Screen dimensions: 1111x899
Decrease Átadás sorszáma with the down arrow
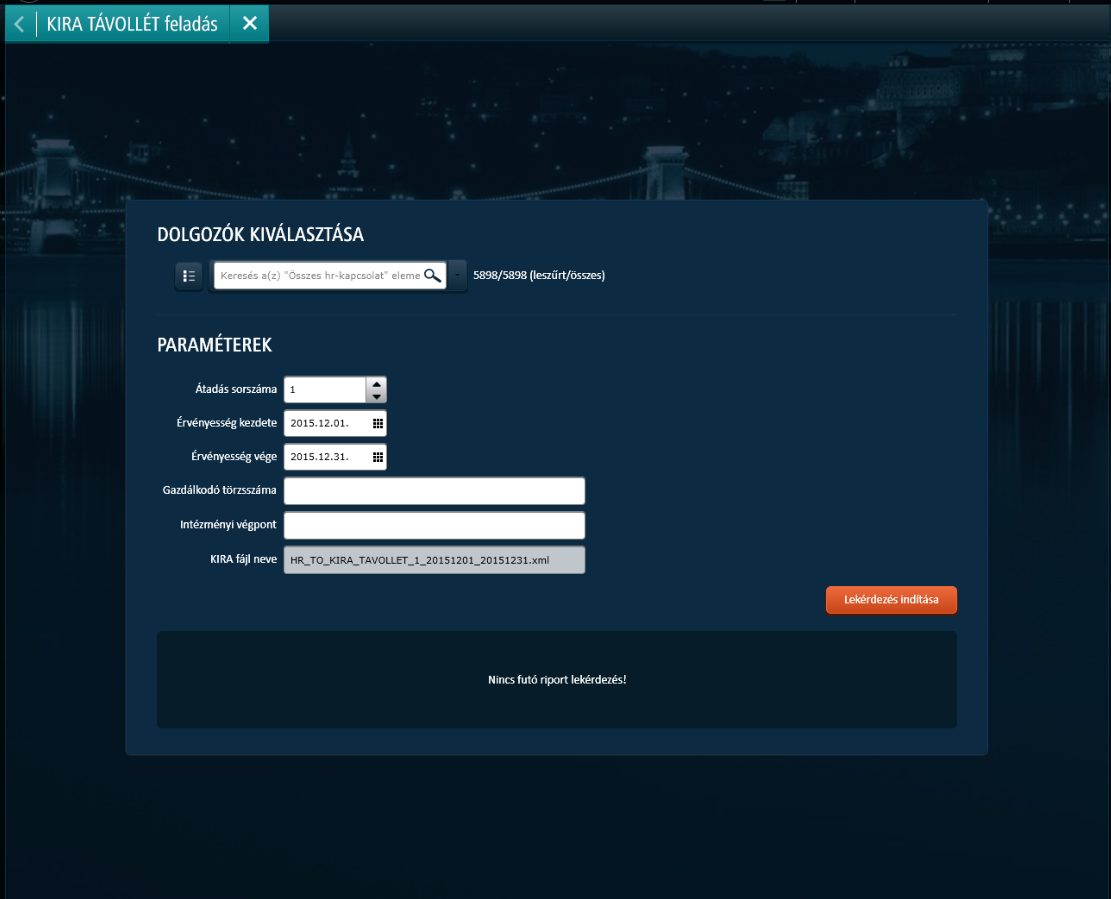pyautogui.click(x=376, y=396)
